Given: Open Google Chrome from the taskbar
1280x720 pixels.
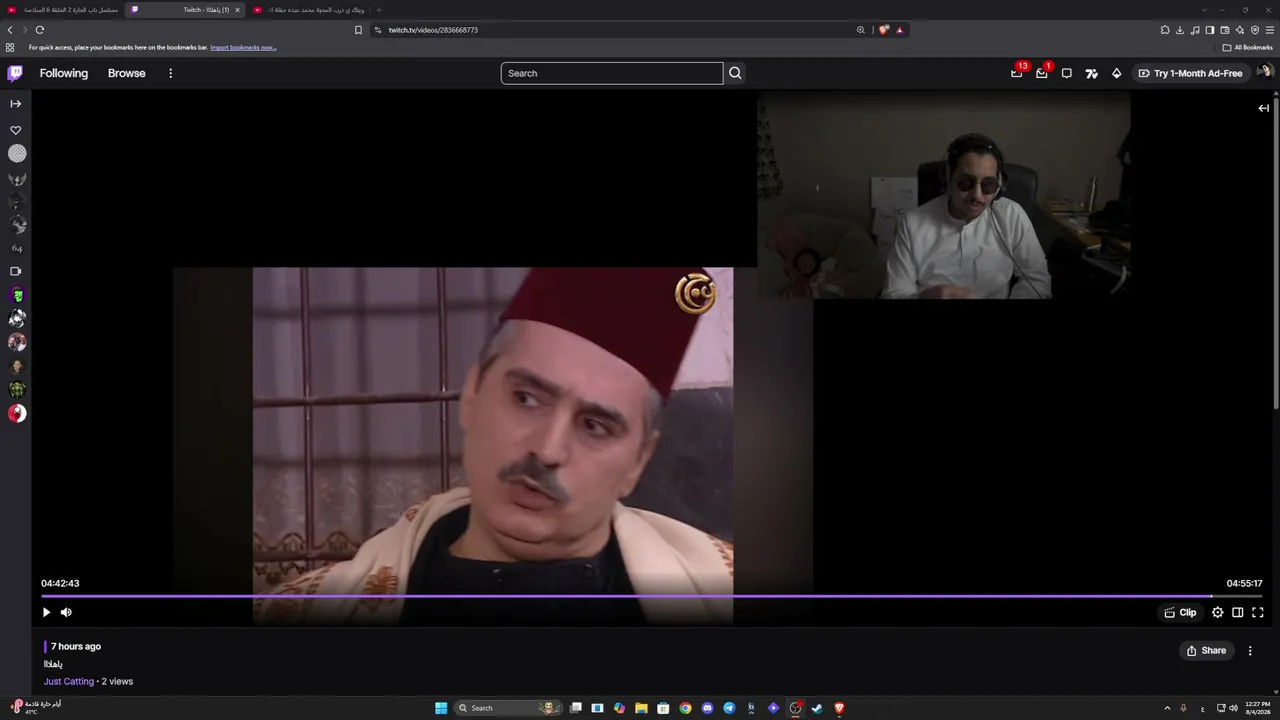Looking at the screenshot, I should [685, 708].
